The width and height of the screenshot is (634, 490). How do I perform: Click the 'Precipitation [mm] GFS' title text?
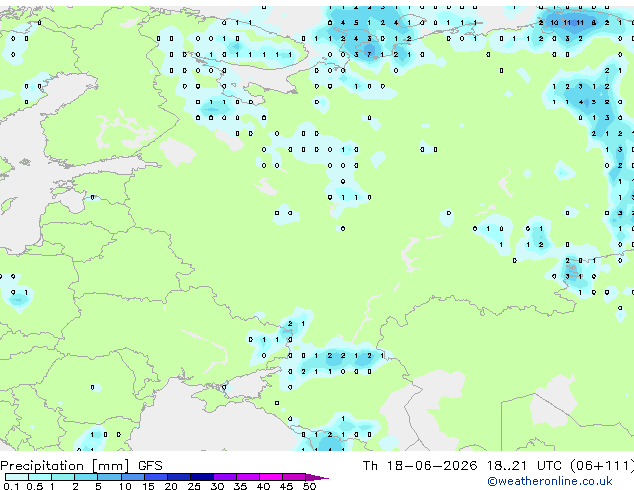click(x=81, y=466)
